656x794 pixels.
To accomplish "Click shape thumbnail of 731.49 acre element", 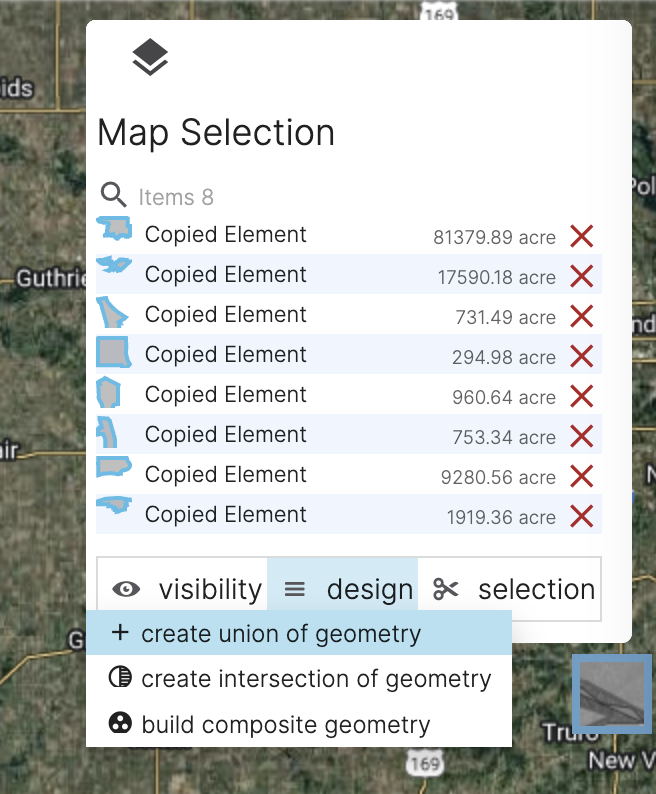I will point(112,312).
